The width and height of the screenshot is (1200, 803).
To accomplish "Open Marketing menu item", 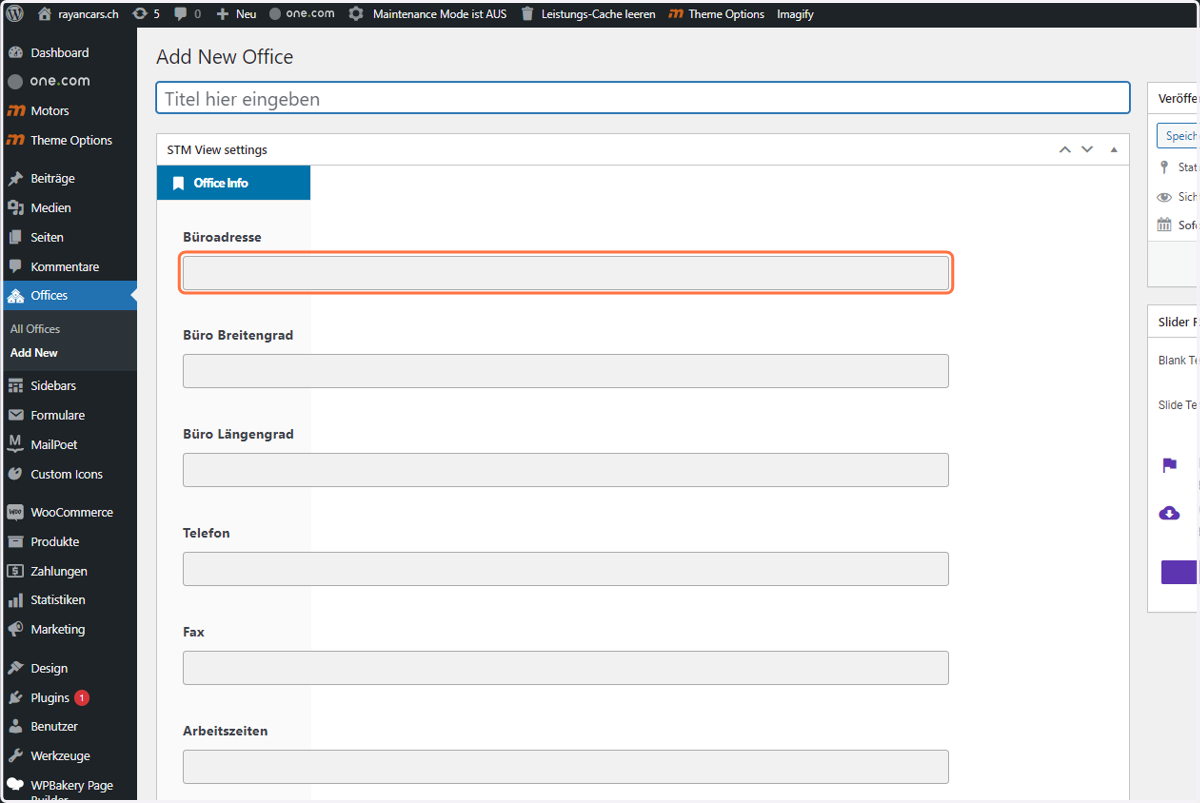I will click(x=68, y=630).
